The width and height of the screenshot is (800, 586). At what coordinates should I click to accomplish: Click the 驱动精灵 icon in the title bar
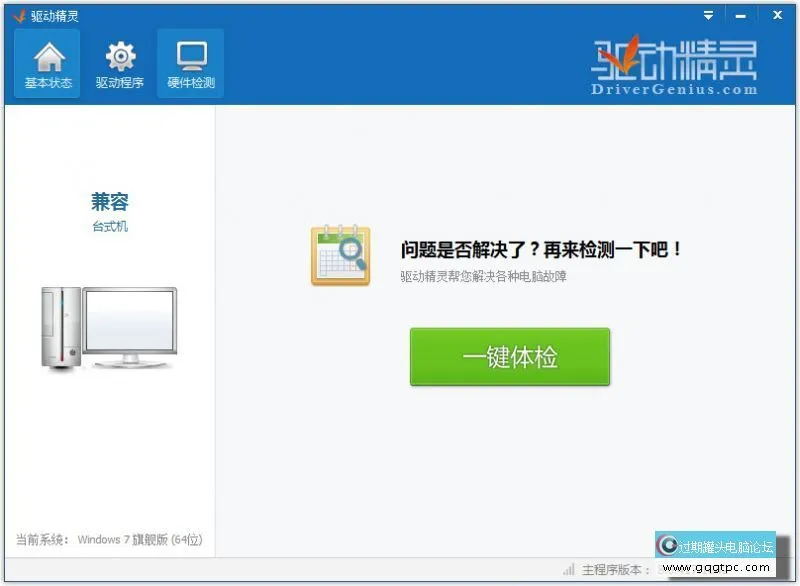20,14
